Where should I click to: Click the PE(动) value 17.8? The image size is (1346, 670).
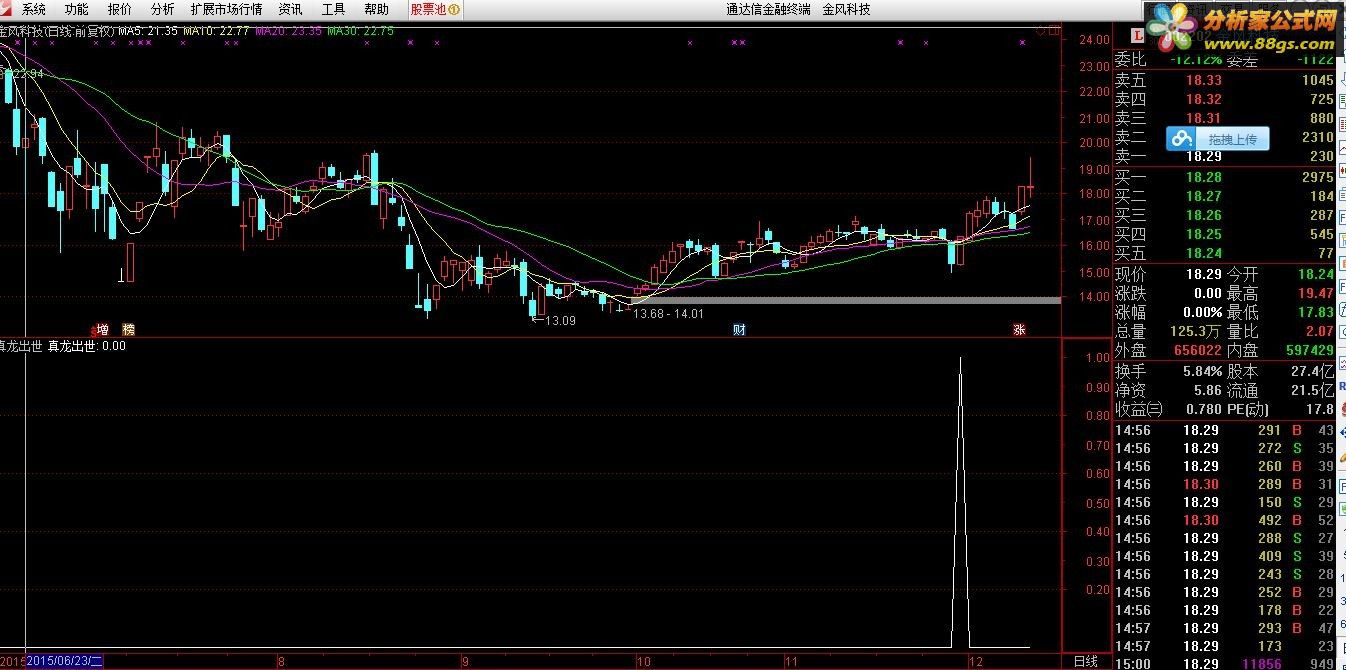pyautogui.click(x=1319, y=409)
